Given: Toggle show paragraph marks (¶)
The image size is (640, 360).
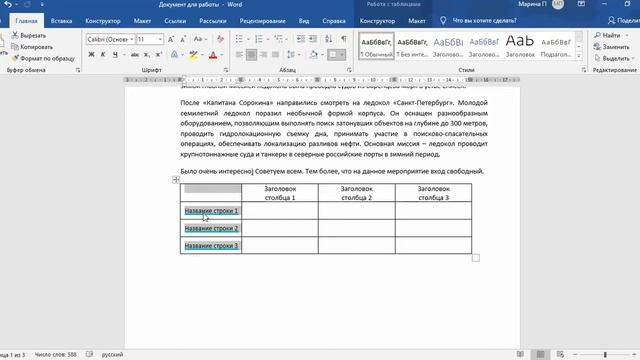Looking at the screenshot, I should click(x=344, y=39).
